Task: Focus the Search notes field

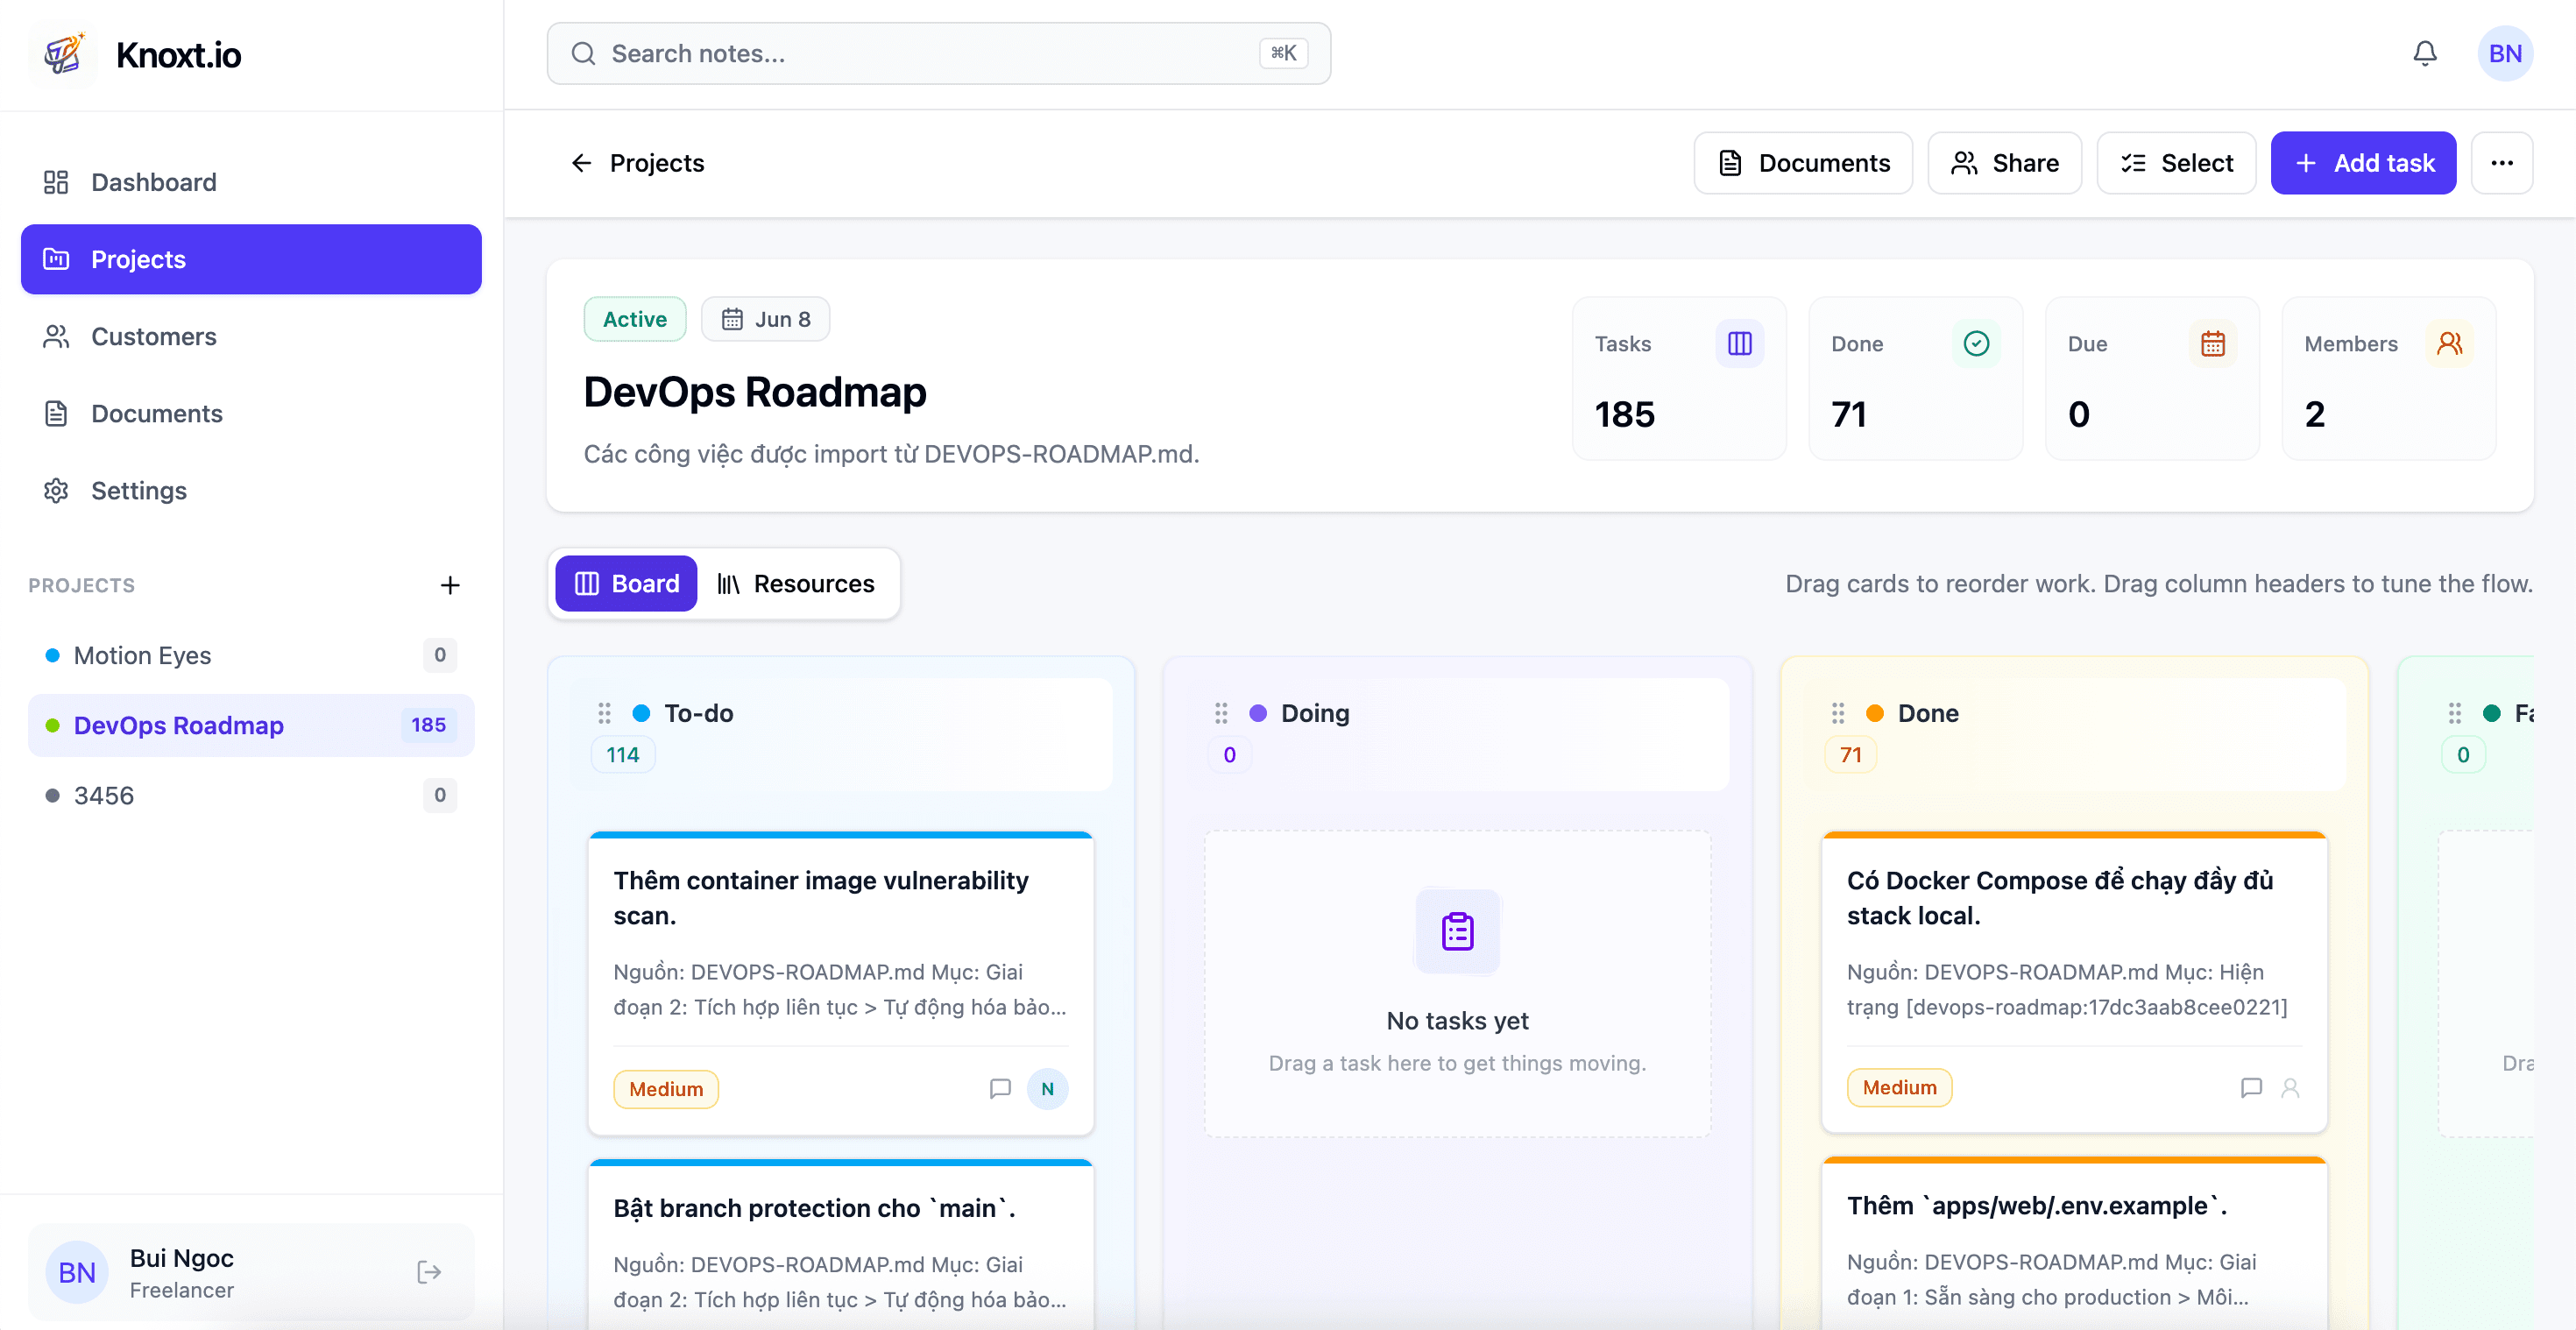Action: tap(938, 53)
